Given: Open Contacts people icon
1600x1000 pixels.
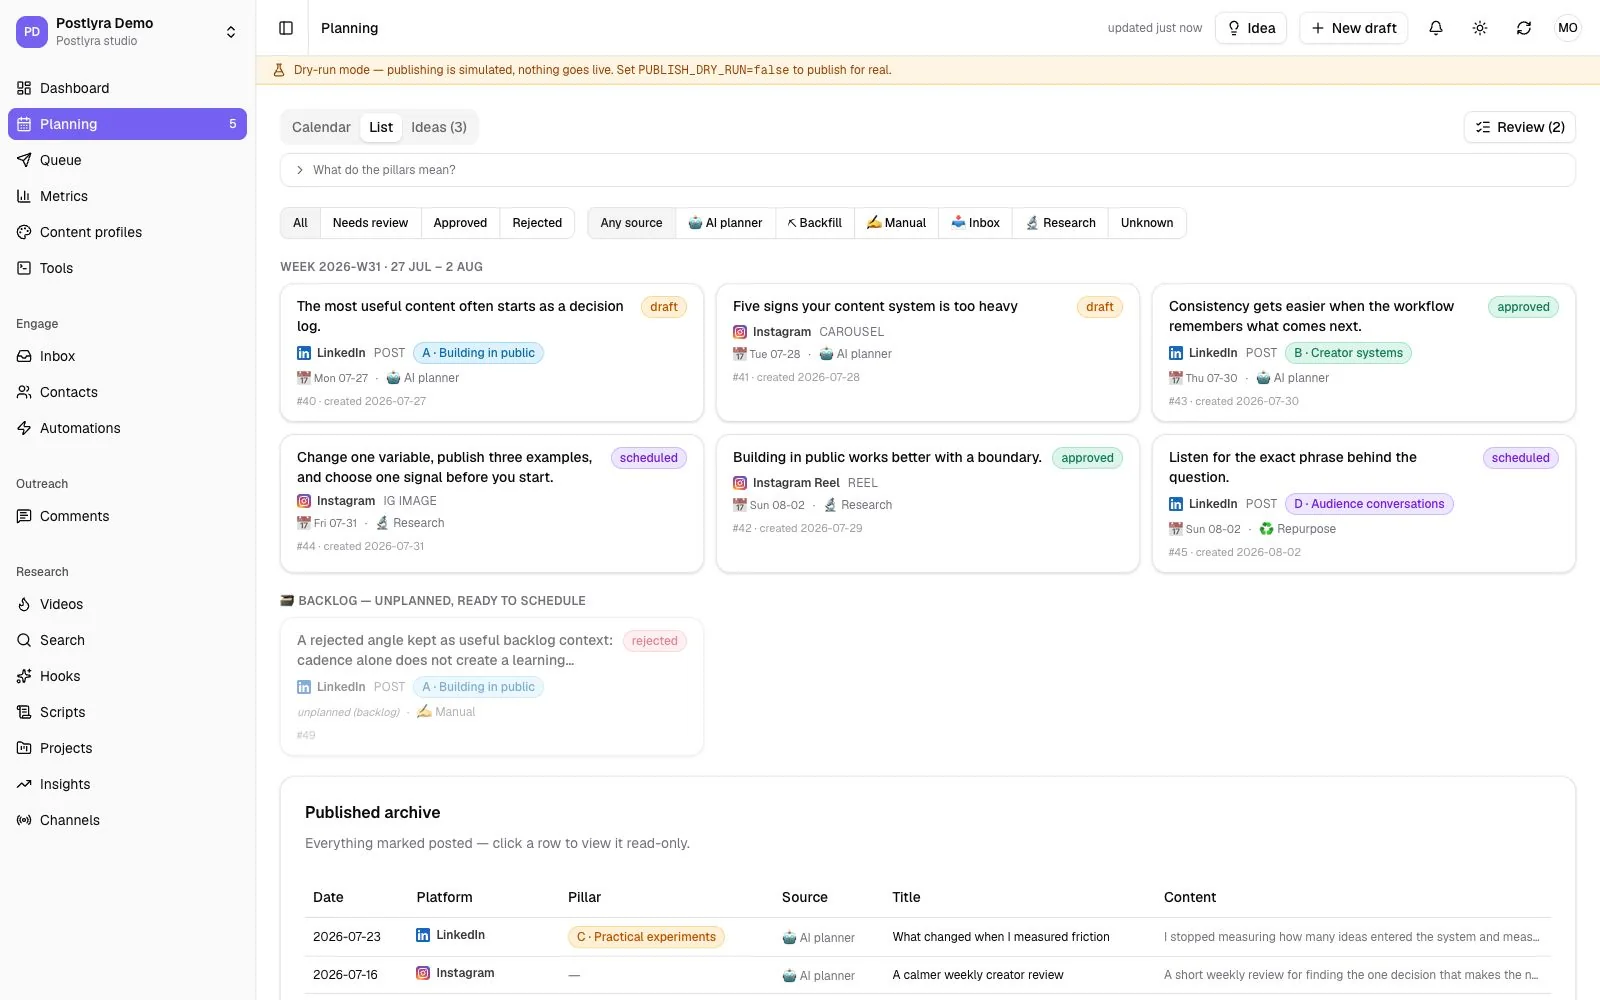Looking at the screenshot, I should (x=24, y=392).
